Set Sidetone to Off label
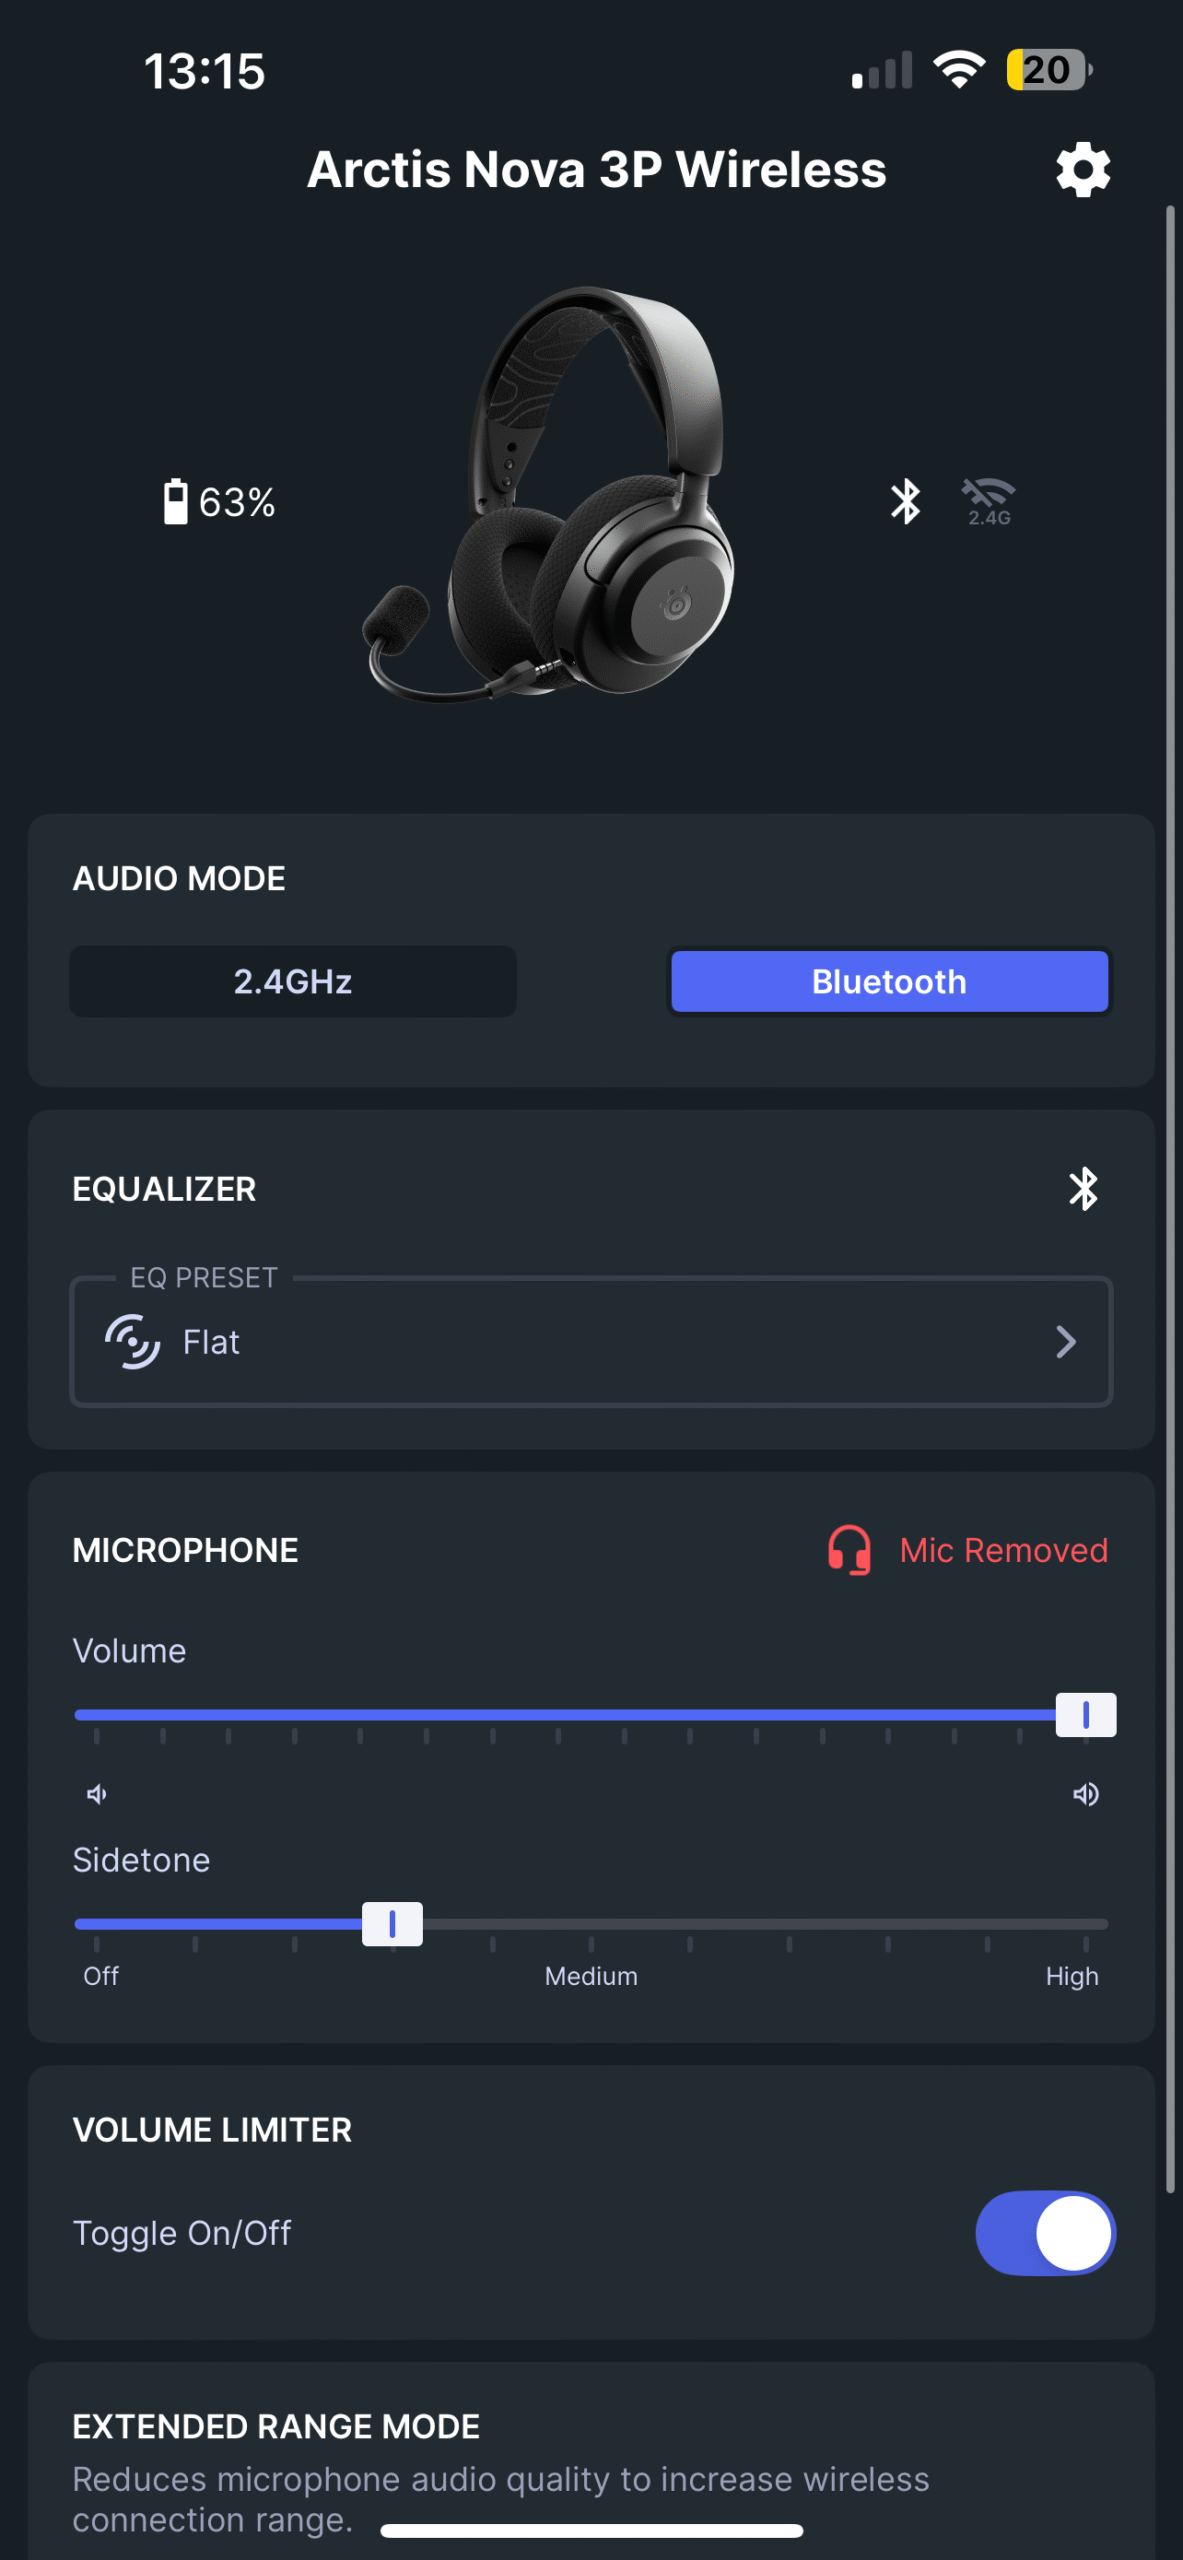 pyautogui.click(x=101, y=1976)
